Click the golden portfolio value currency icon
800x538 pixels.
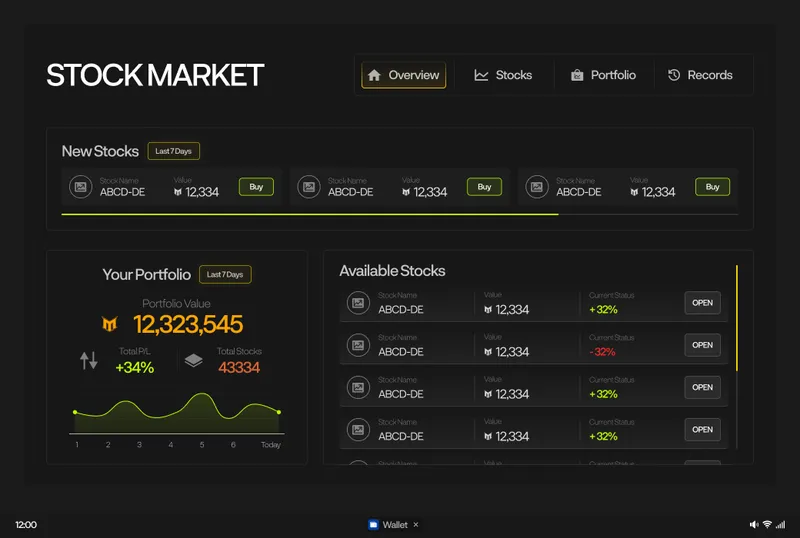coord(110,324)
